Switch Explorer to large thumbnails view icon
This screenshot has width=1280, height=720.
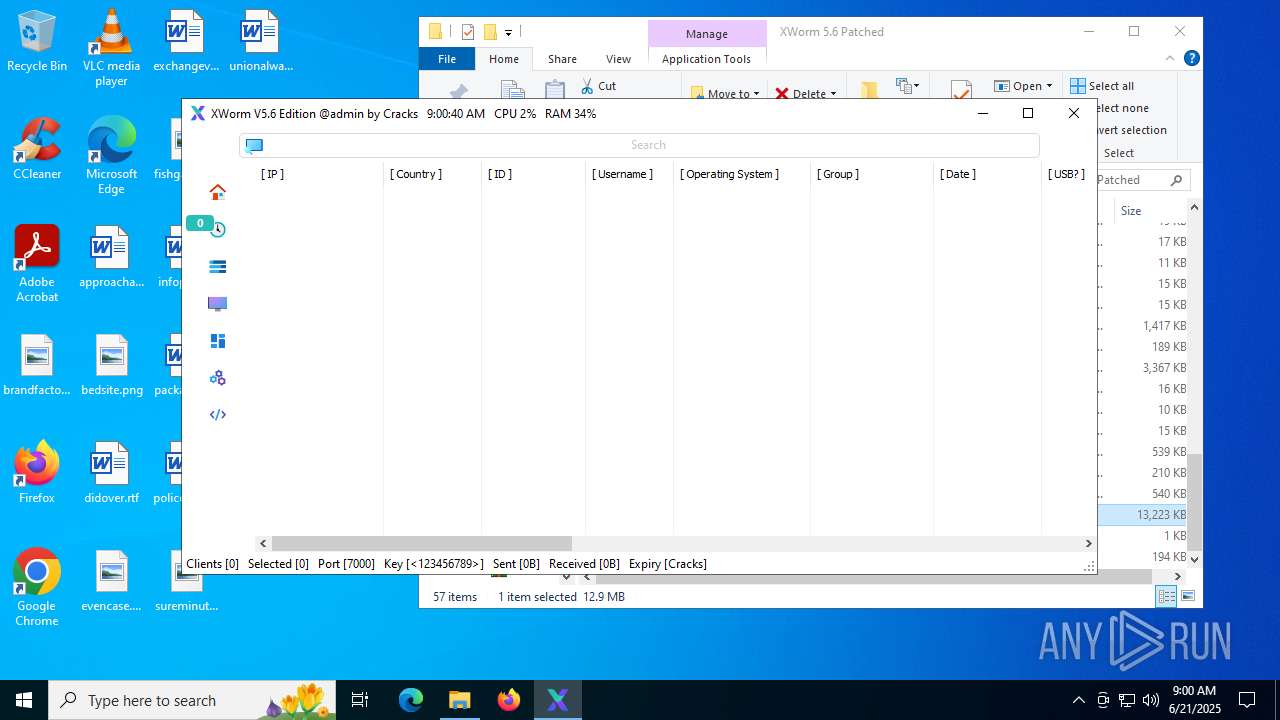(1188, 596)
